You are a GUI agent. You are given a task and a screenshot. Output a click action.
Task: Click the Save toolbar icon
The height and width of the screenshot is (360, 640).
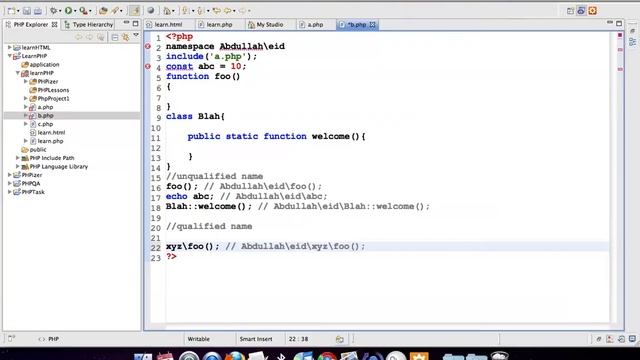pos(27,11)
